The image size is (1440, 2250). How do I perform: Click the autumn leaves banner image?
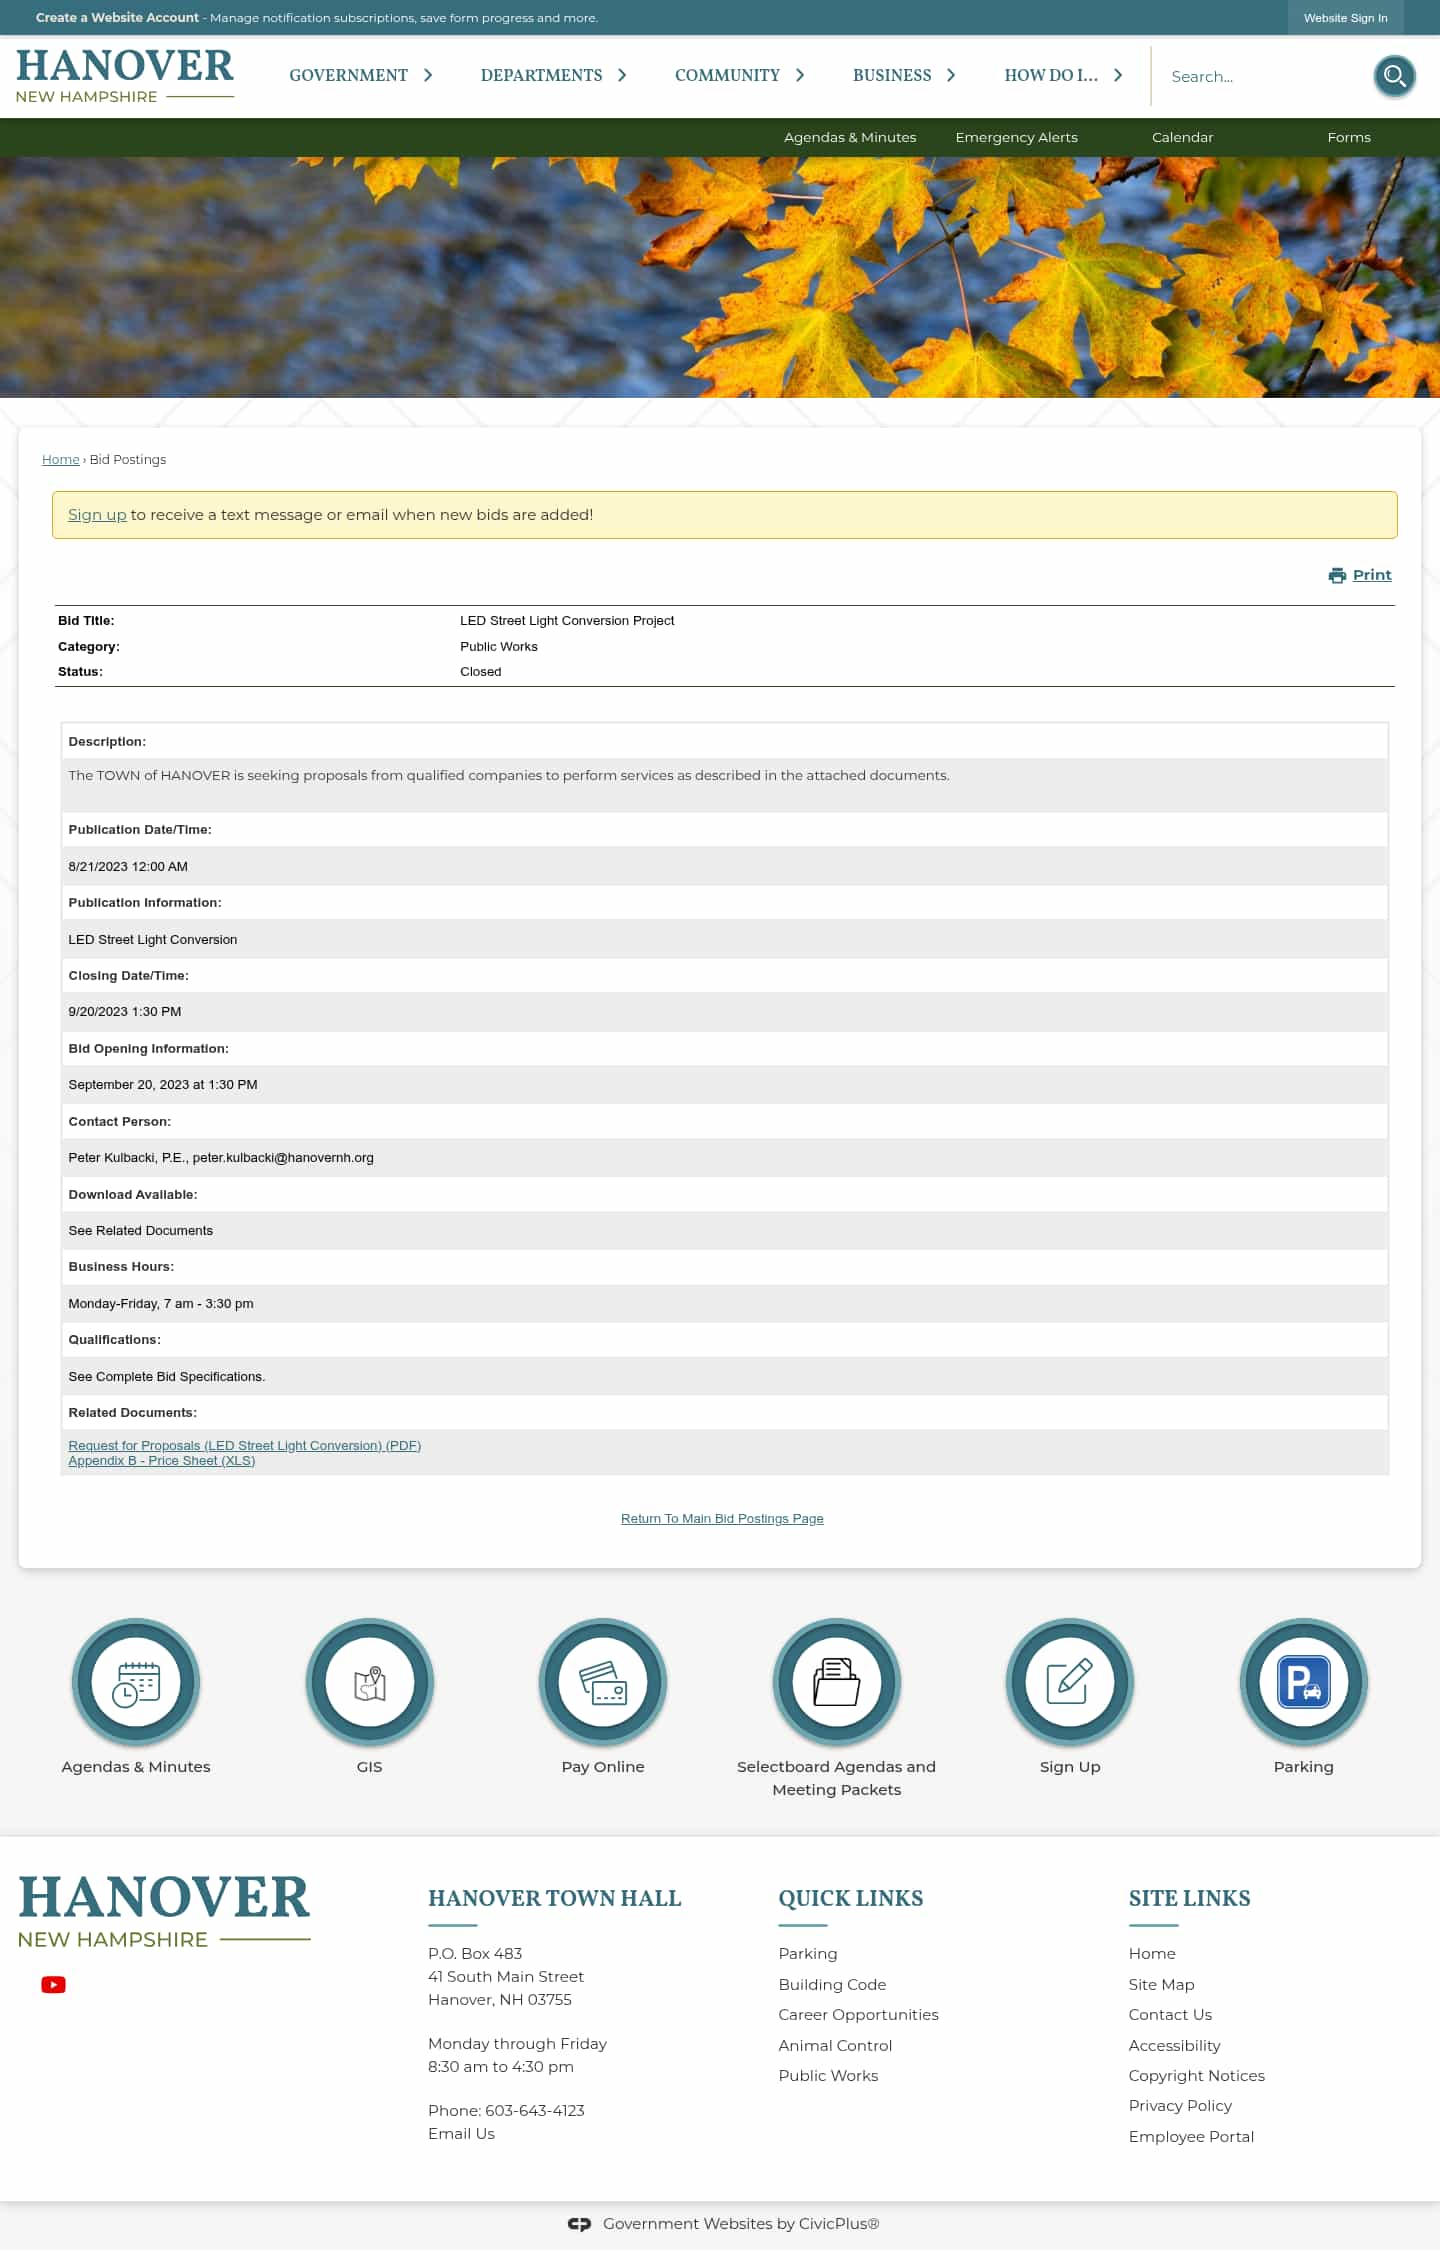pyautogui.click(x=720, y=277)
